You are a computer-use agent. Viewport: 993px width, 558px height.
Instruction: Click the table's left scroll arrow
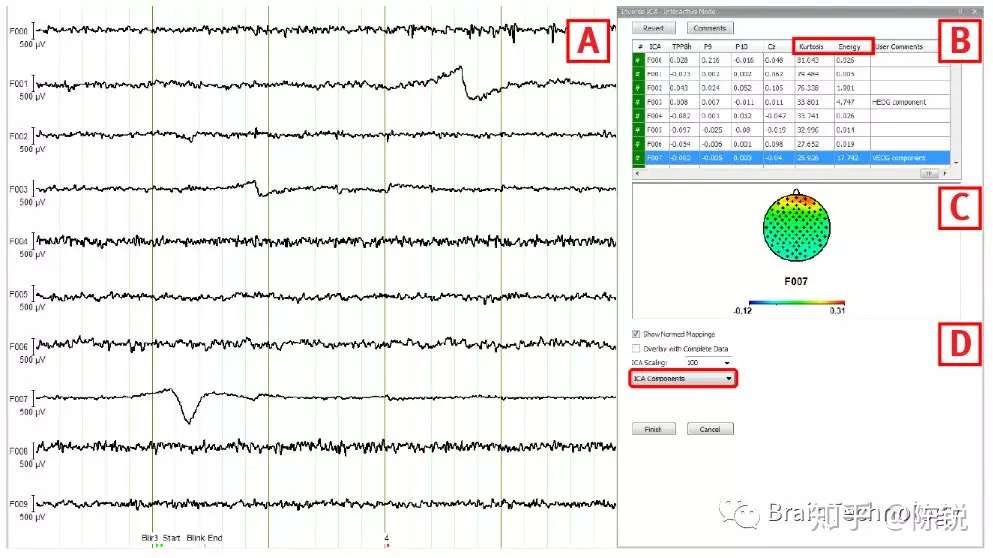point(636,173)
